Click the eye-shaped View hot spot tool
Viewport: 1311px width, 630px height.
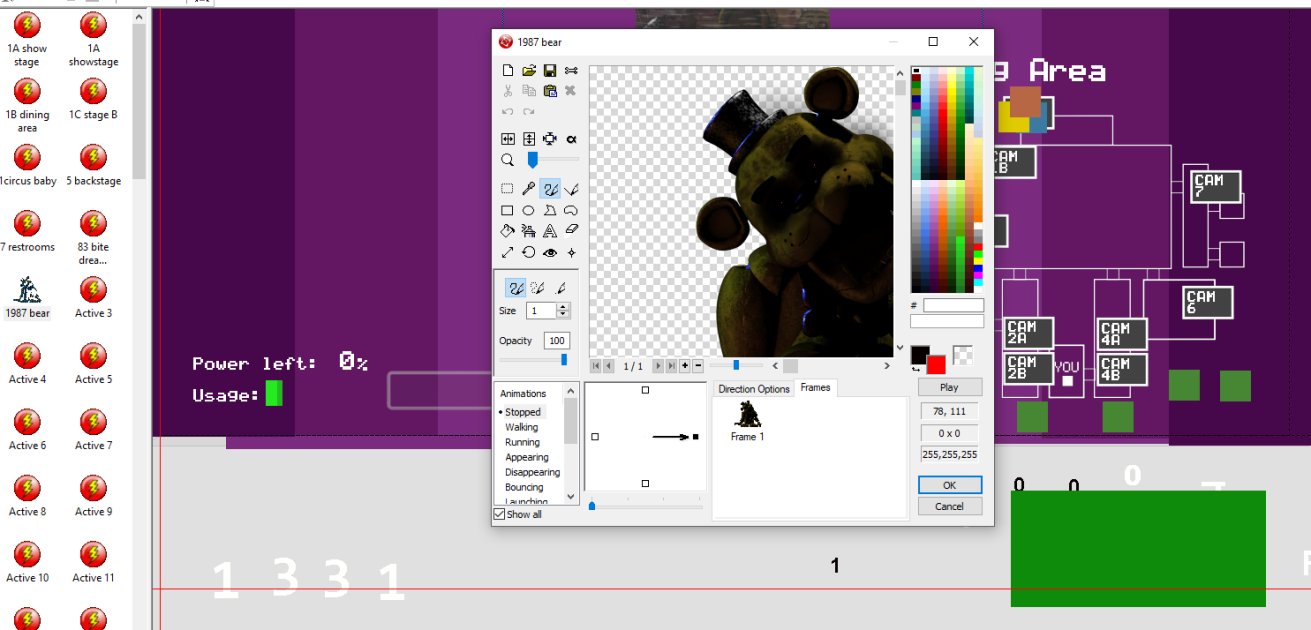tap(550, 253)
